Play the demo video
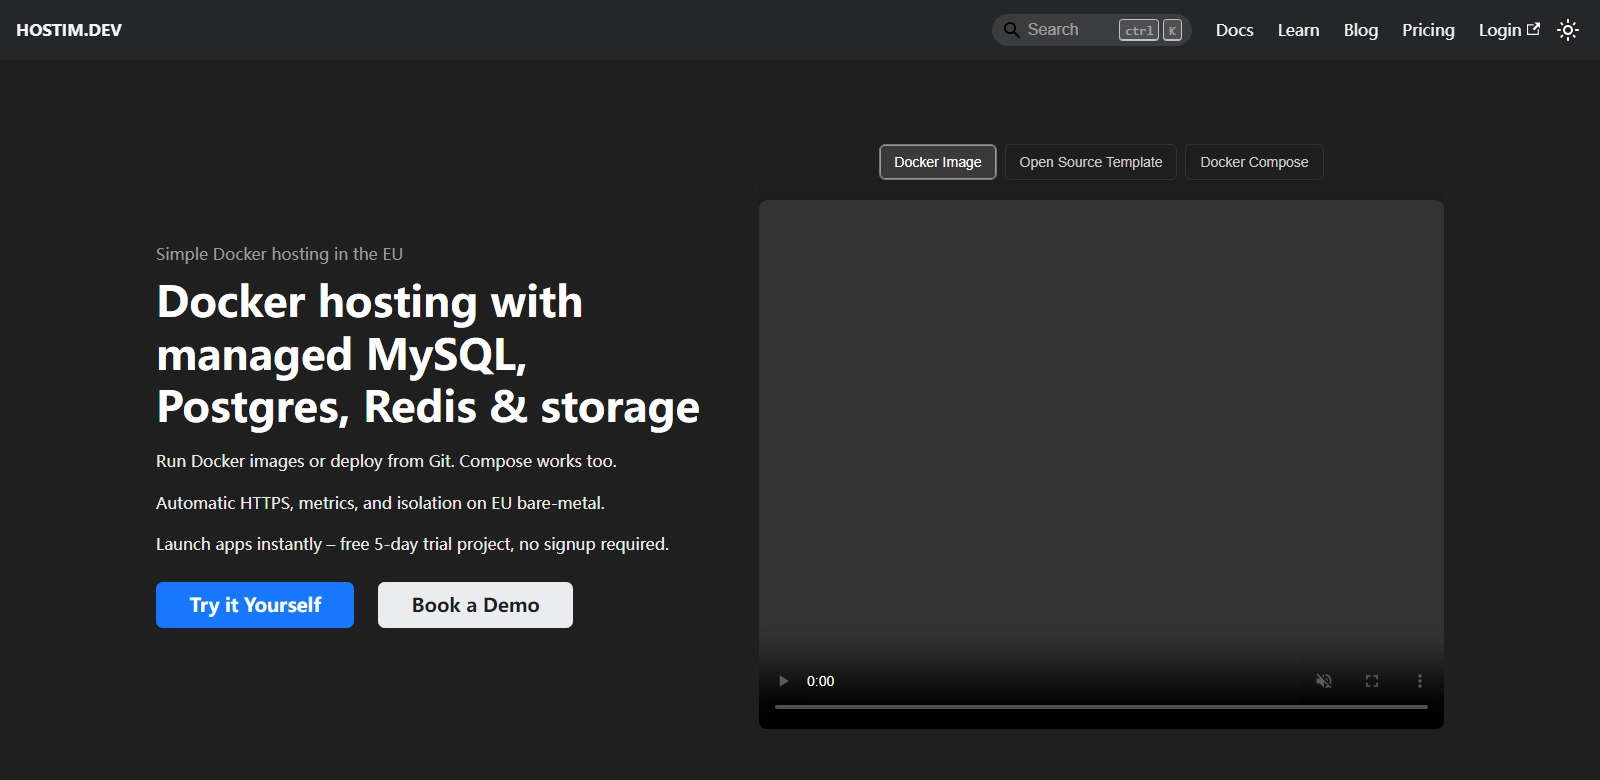This screenshot has height=780, width=1600. click(x=783, y=681)
